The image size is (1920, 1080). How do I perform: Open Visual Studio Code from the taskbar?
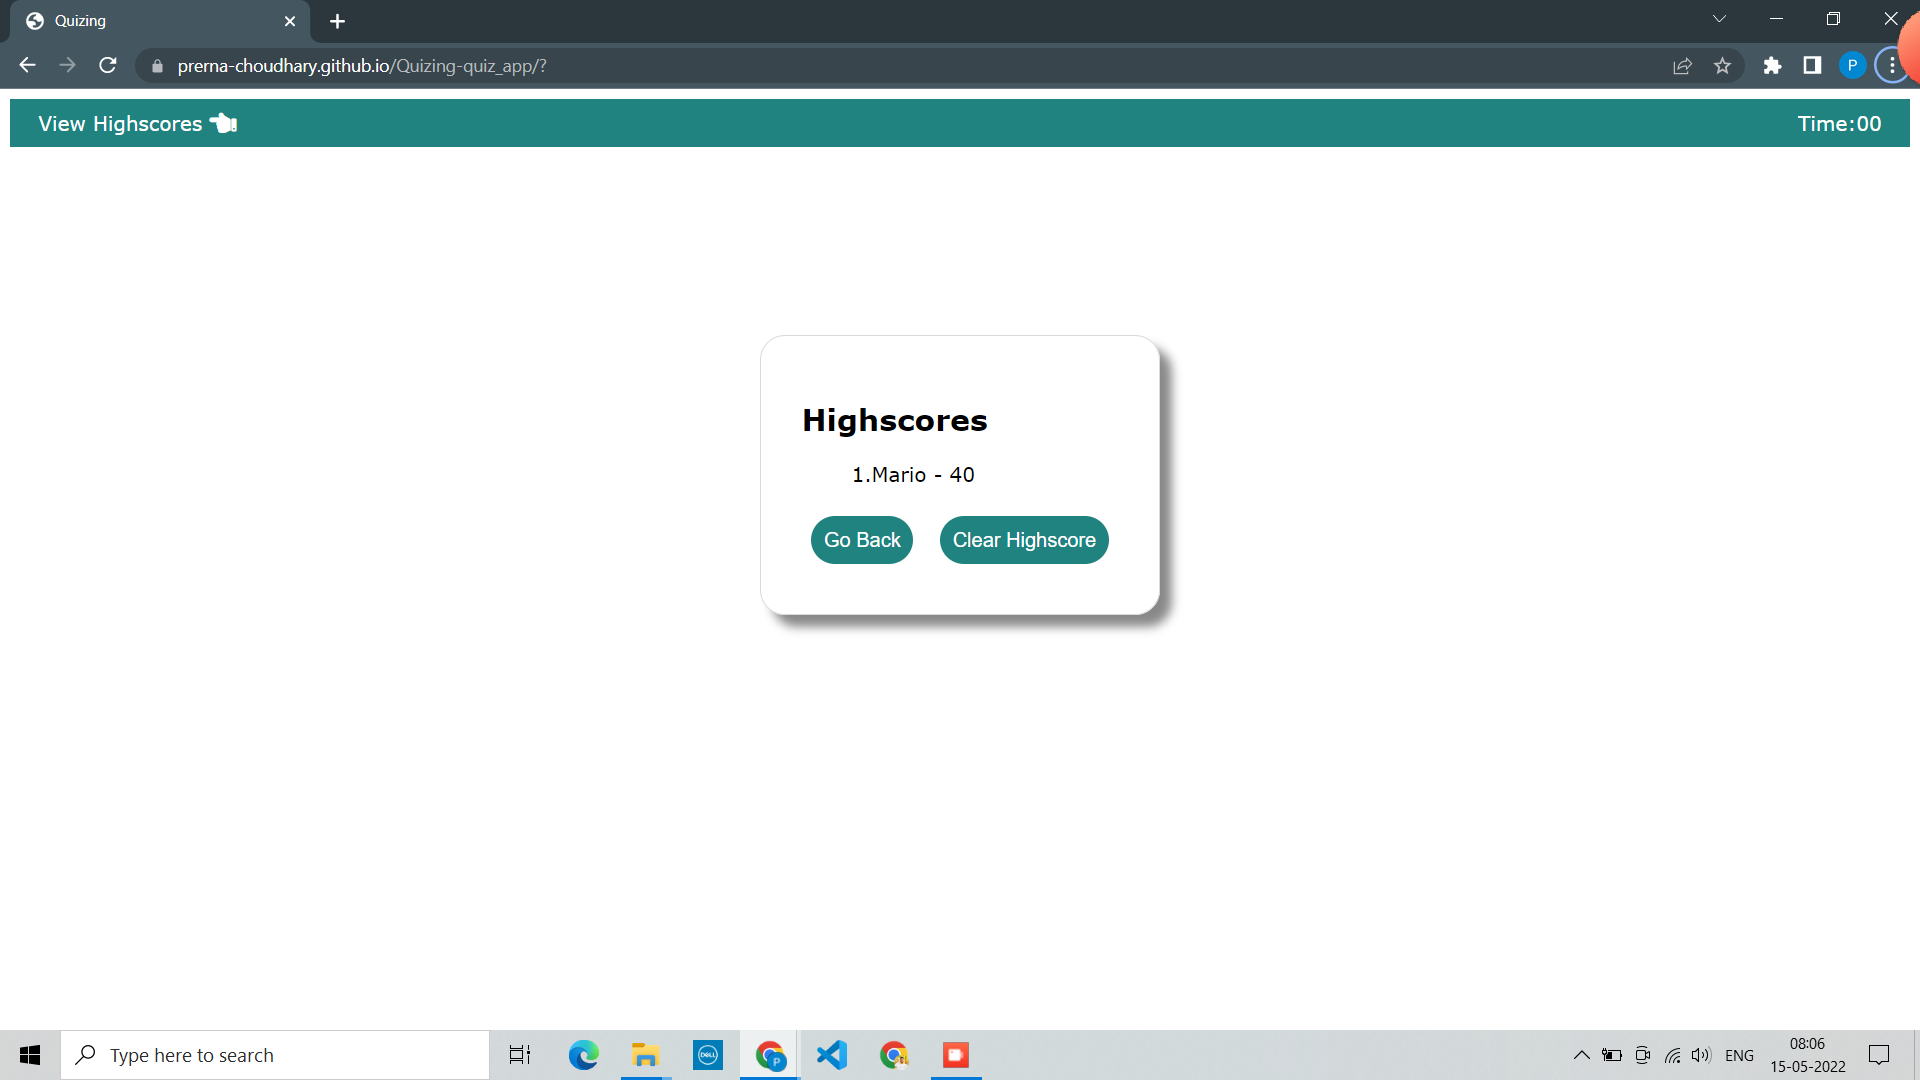point(832,1055)
